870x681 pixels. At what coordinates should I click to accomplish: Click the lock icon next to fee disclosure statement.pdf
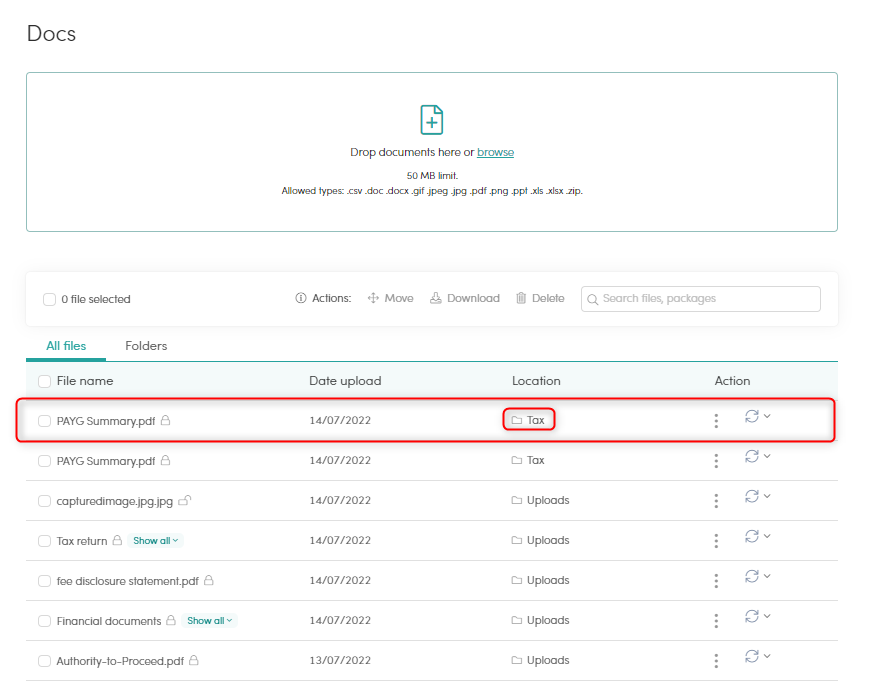[x=209, y=580]
